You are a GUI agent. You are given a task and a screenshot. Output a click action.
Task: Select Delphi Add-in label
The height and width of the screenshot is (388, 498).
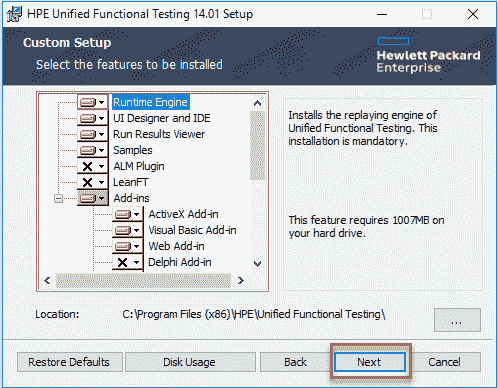click(x=180, y=262)
